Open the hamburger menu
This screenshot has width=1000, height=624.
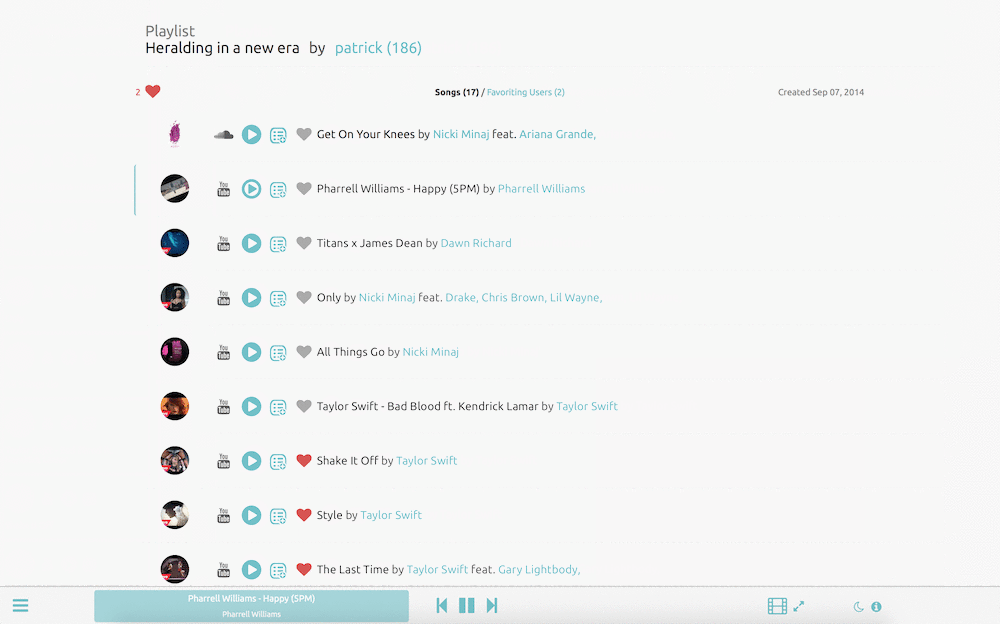pos(20,605)
